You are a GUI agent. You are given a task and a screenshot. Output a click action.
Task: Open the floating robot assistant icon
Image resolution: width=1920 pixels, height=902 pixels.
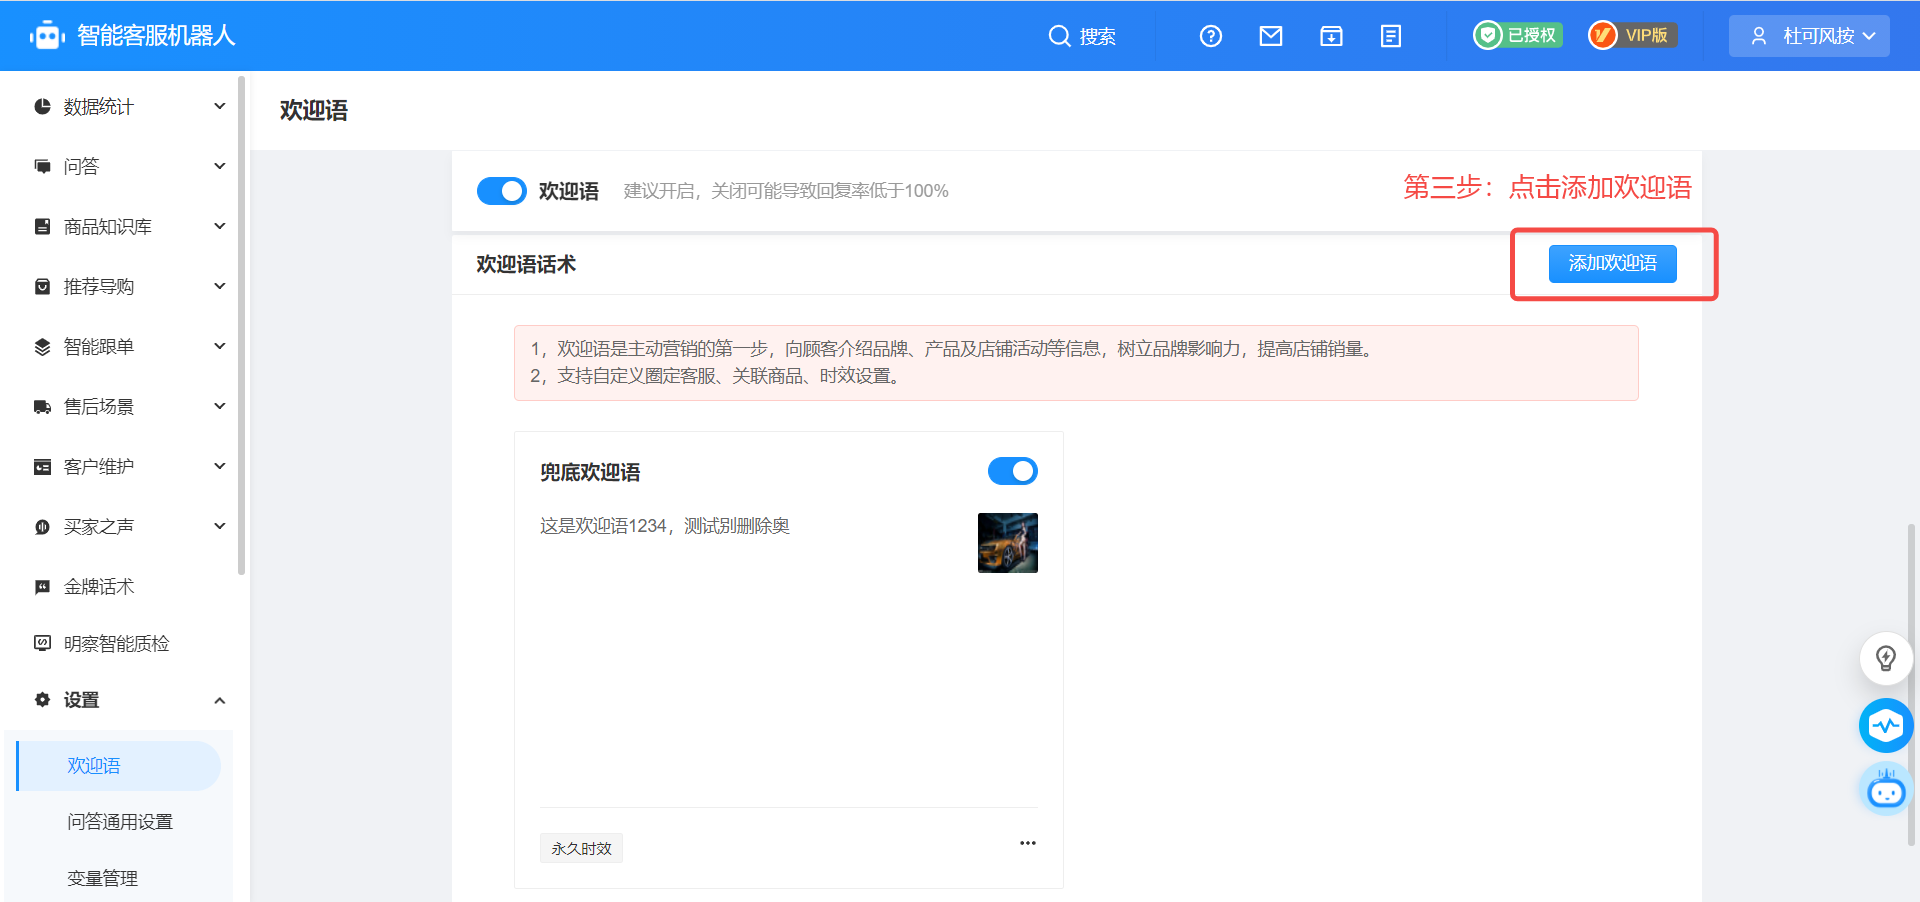1886,790
